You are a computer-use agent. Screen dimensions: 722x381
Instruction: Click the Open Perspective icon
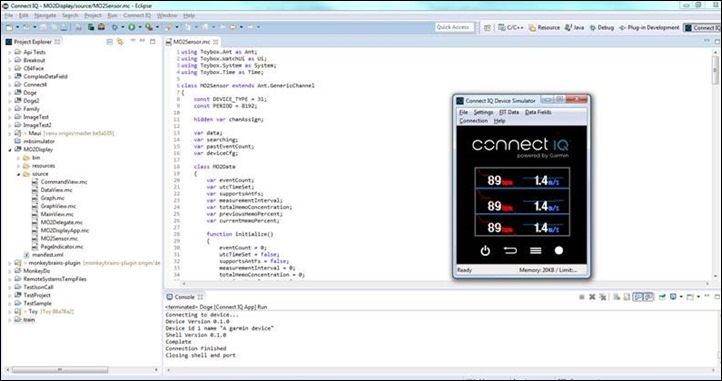(x=487, y=28)
